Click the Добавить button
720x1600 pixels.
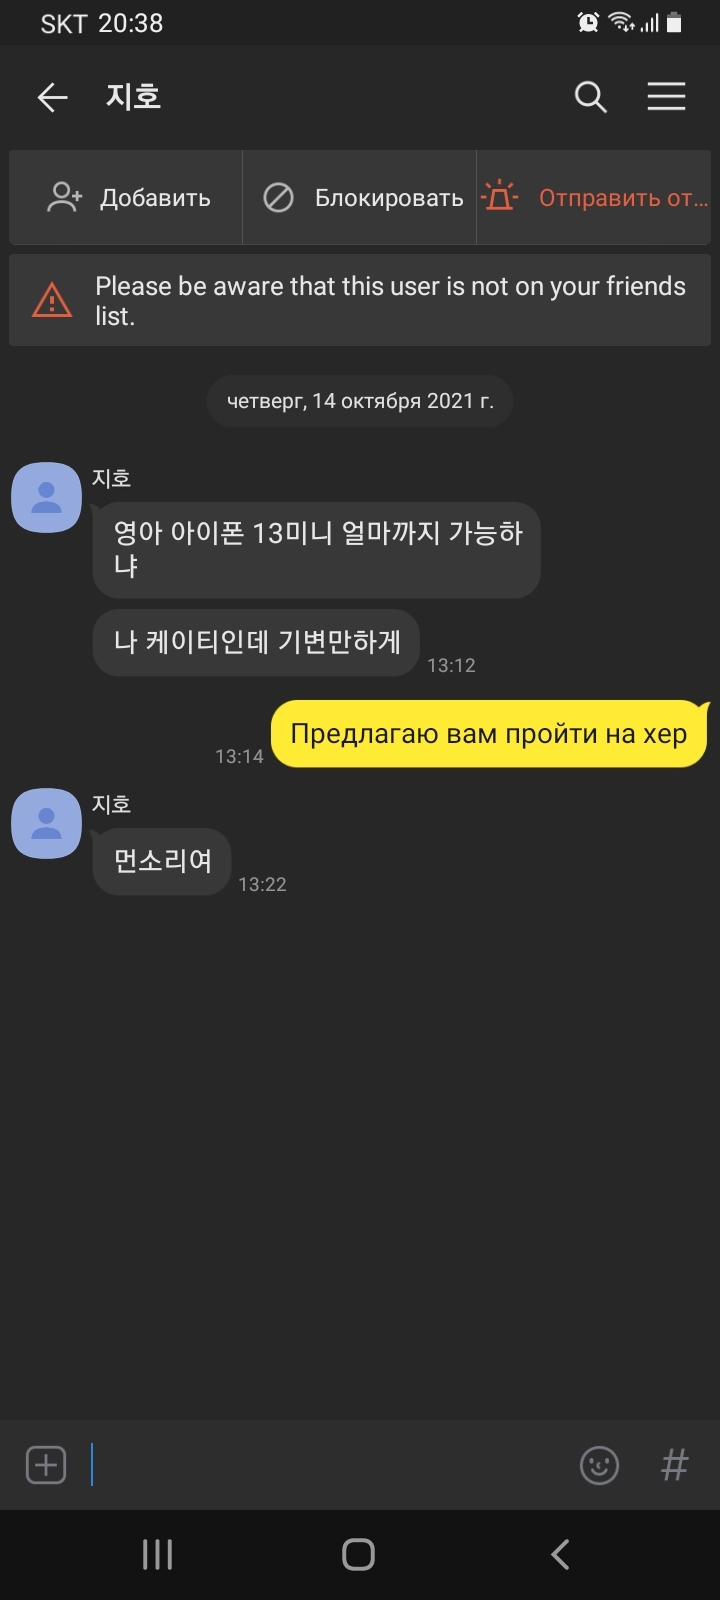click(x=126, y=197)
